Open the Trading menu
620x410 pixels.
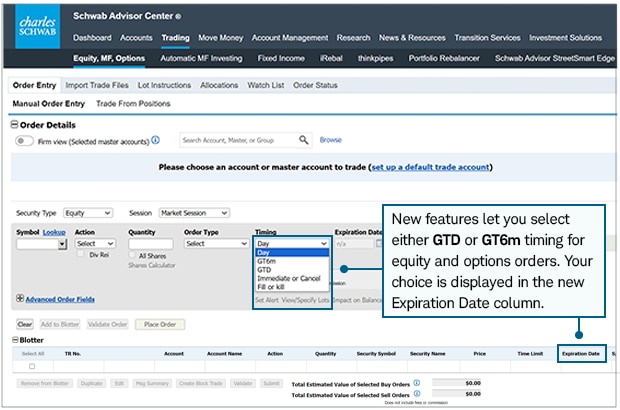coord(175,38)
